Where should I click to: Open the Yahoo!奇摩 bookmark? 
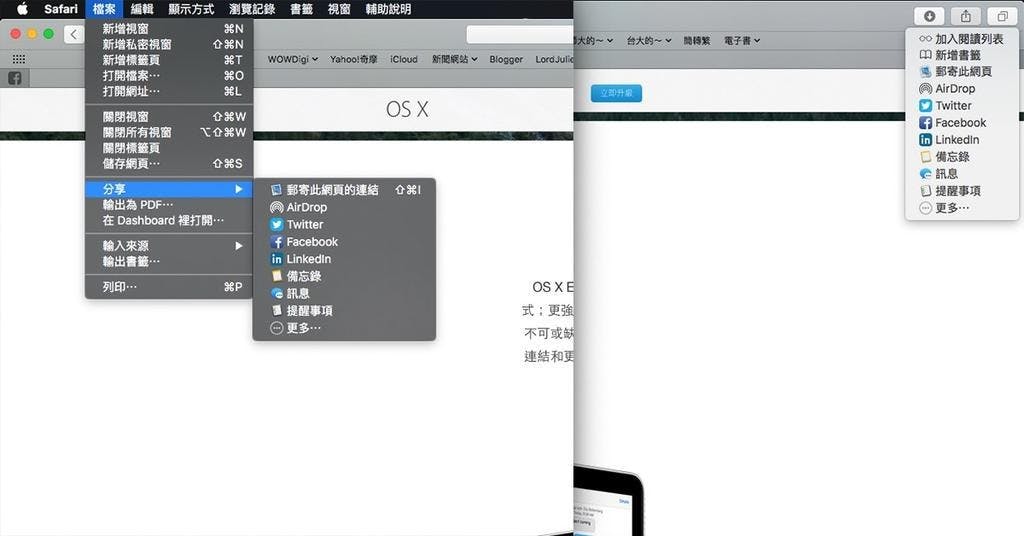coord(353,59)
